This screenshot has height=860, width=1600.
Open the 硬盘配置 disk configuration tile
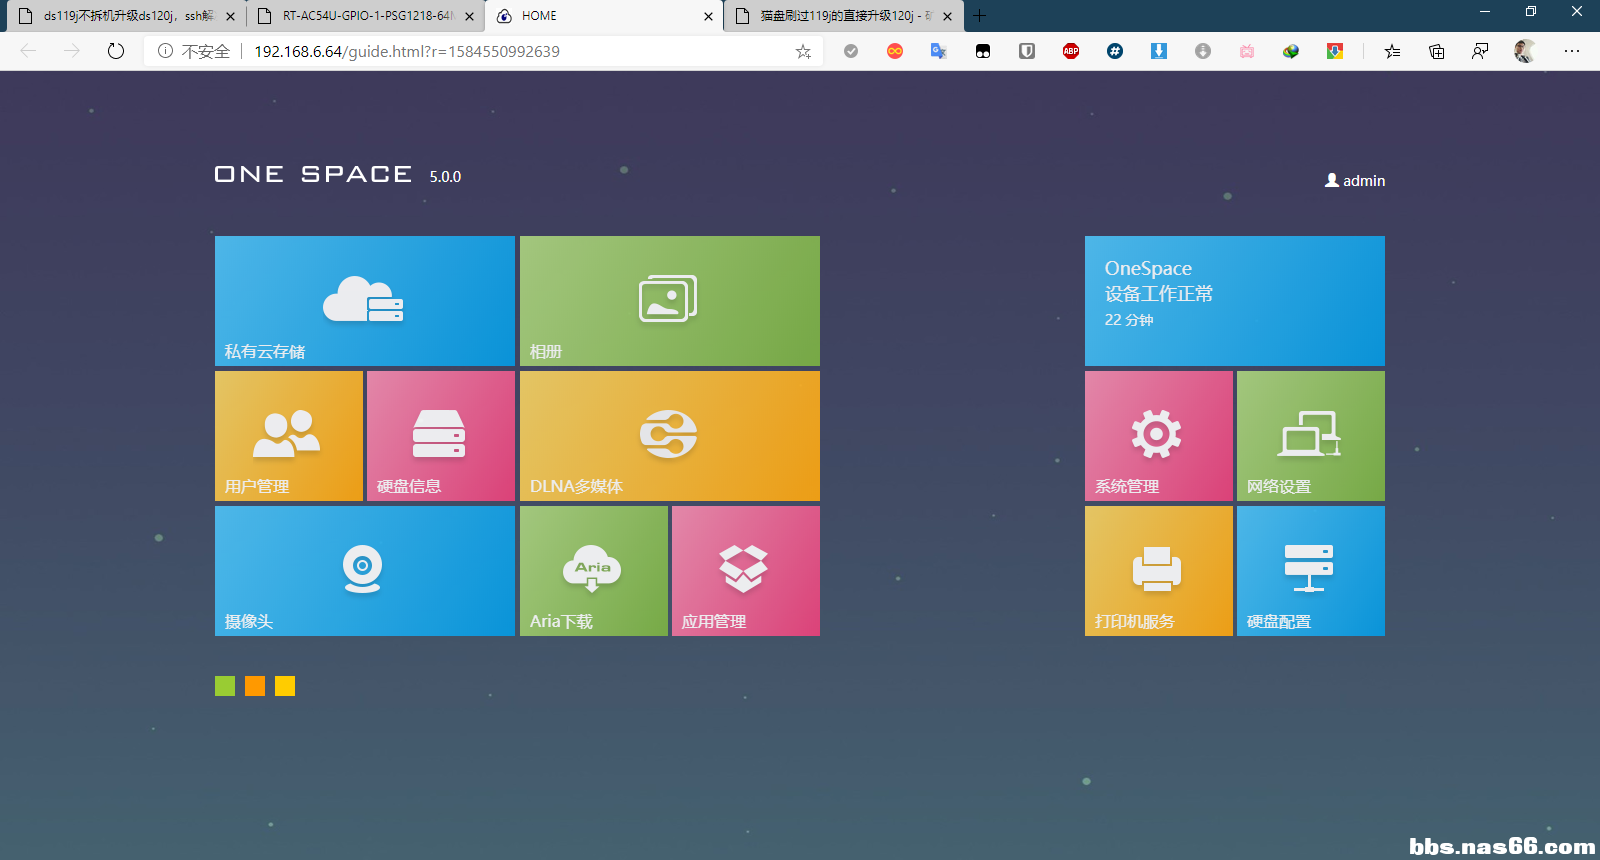point(1311,571)
